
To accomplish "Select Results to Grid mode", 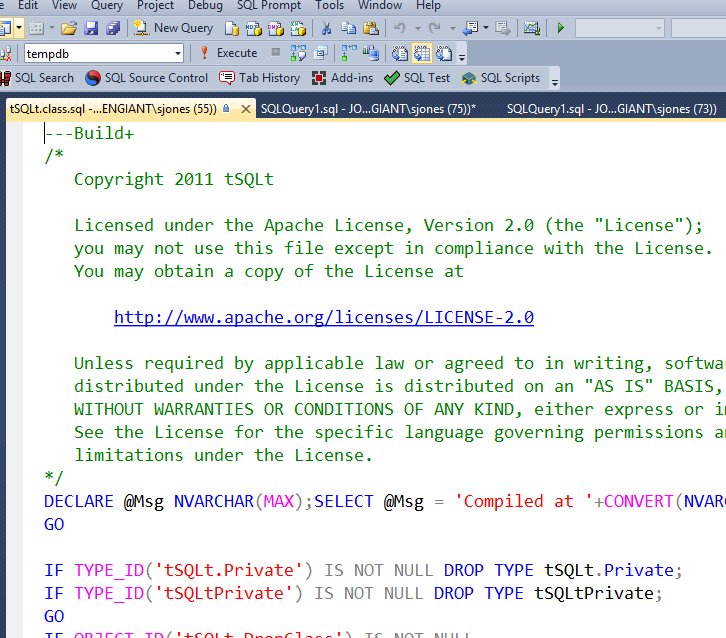I will tap(422, 53).
